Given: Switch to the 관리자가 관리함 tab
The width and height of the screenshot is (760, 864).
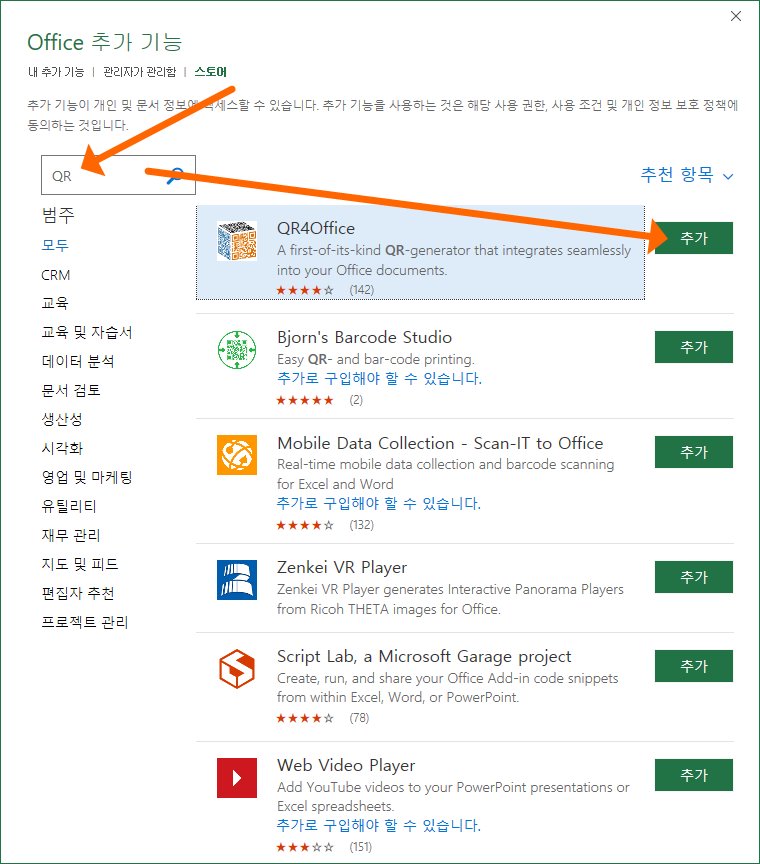Looking at the screenshot, I should [x=139, y=72].
